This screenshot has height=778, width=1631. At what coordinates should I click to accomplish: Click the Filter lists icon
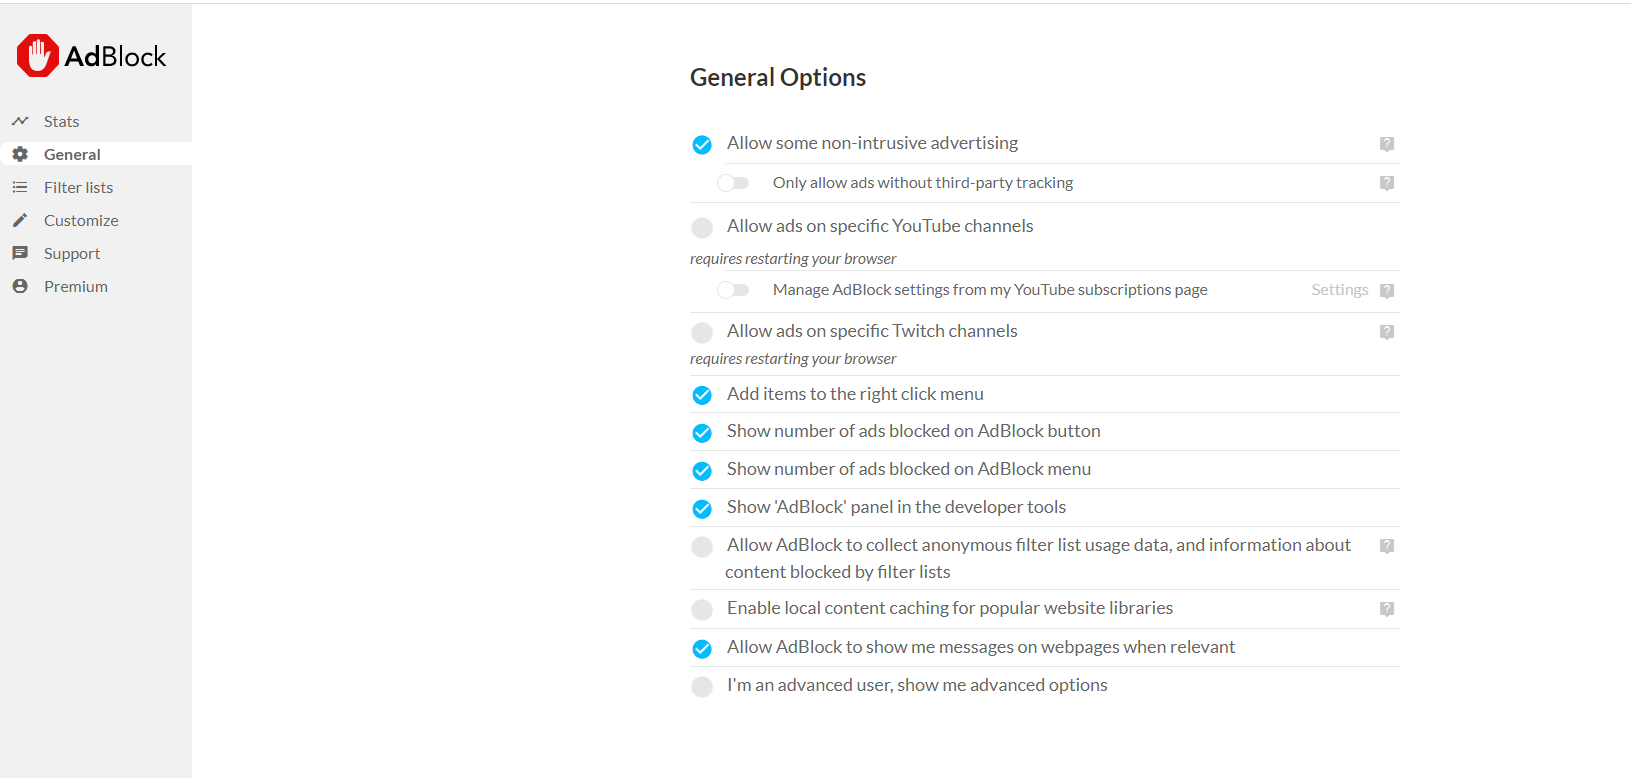coord(20,187)
